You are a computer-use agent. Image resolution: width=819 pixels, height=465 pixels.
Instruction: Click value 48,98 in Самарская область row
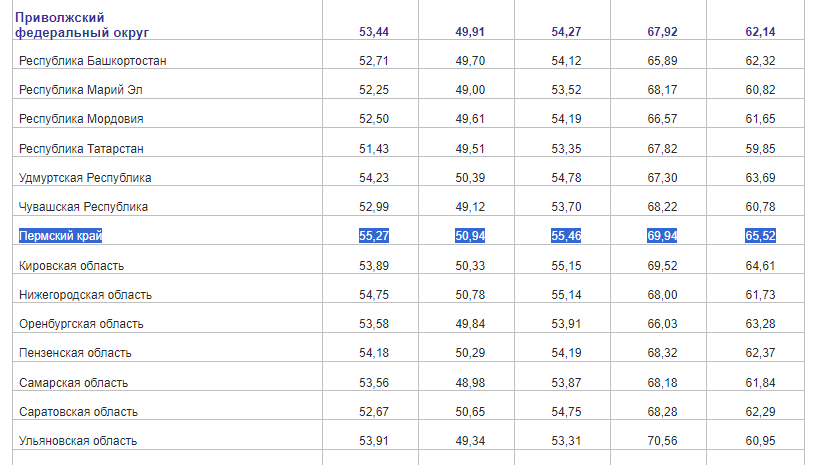(x=470, y=383)
